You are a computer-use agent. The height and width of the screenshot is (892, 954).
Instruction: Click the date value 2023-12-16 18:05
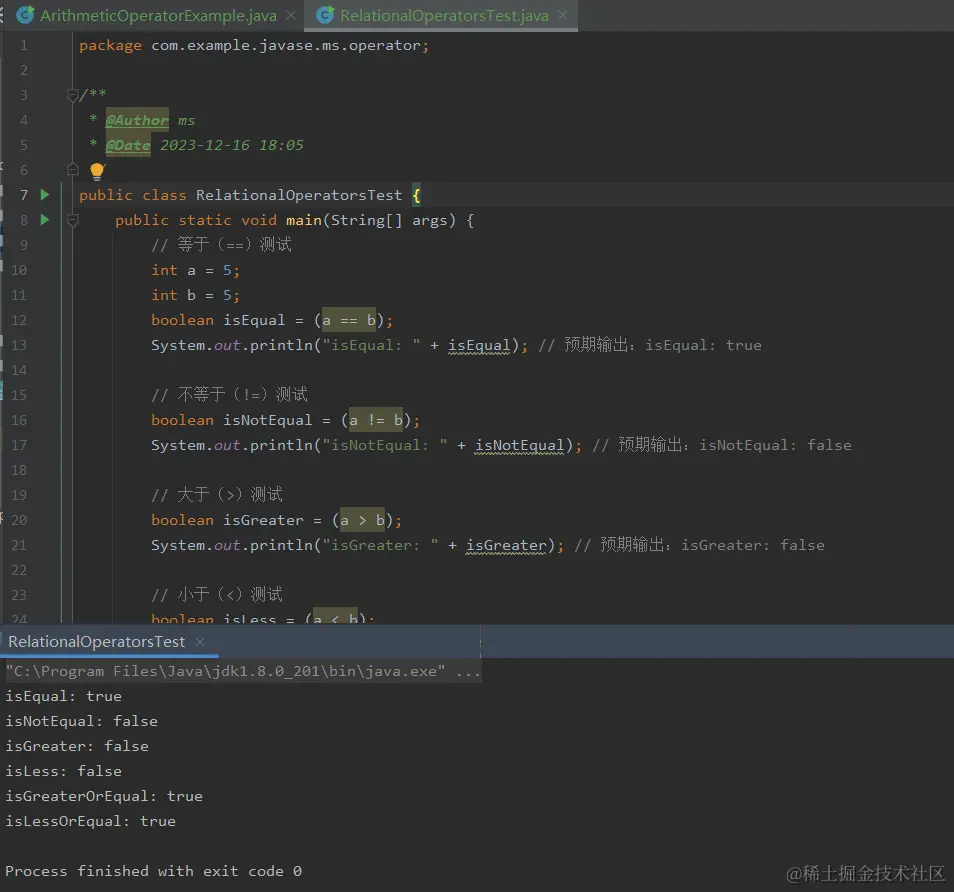pos(232,145)
